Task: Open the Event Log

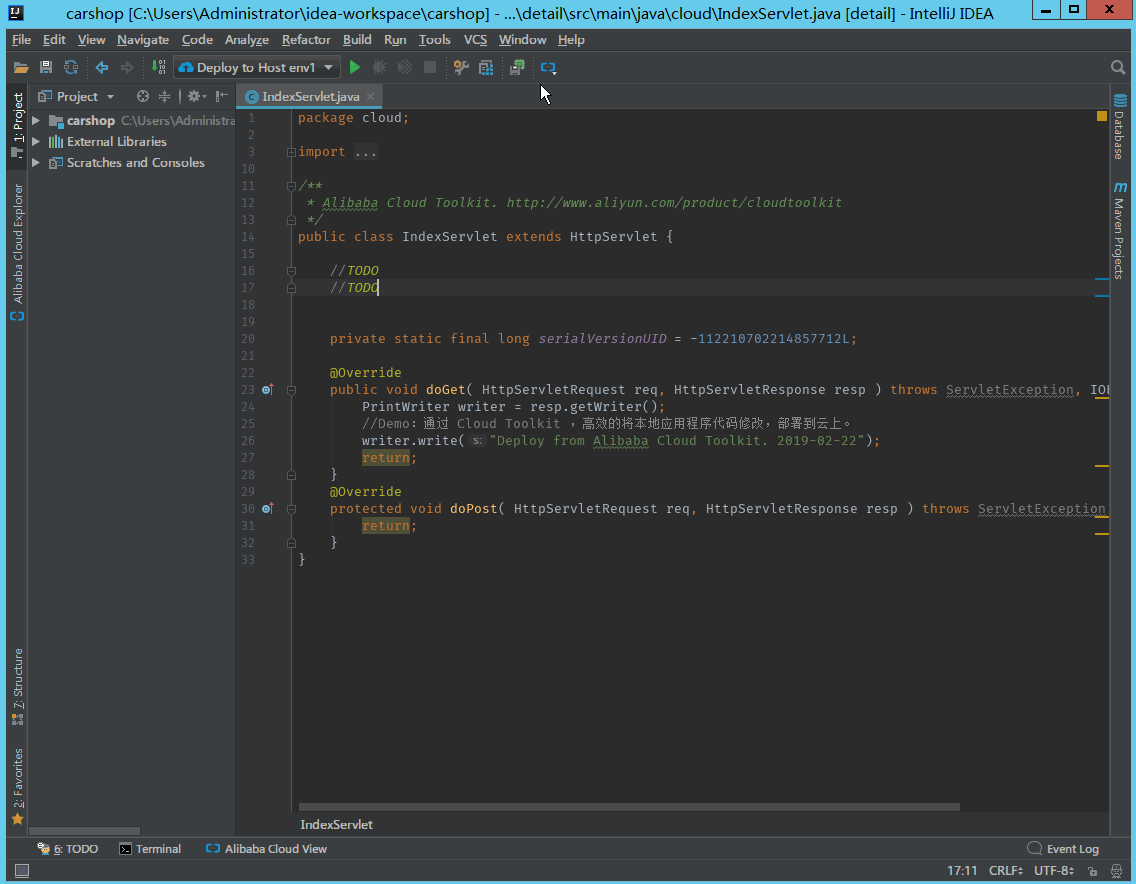Action: click(1063, 848)
